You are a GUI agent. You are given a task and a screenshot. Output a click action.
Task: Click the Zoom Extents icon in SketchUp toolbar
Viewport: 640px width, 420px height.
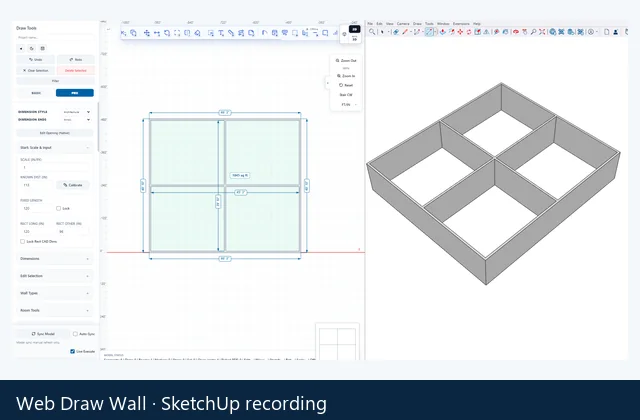click(x=542, y=32)
